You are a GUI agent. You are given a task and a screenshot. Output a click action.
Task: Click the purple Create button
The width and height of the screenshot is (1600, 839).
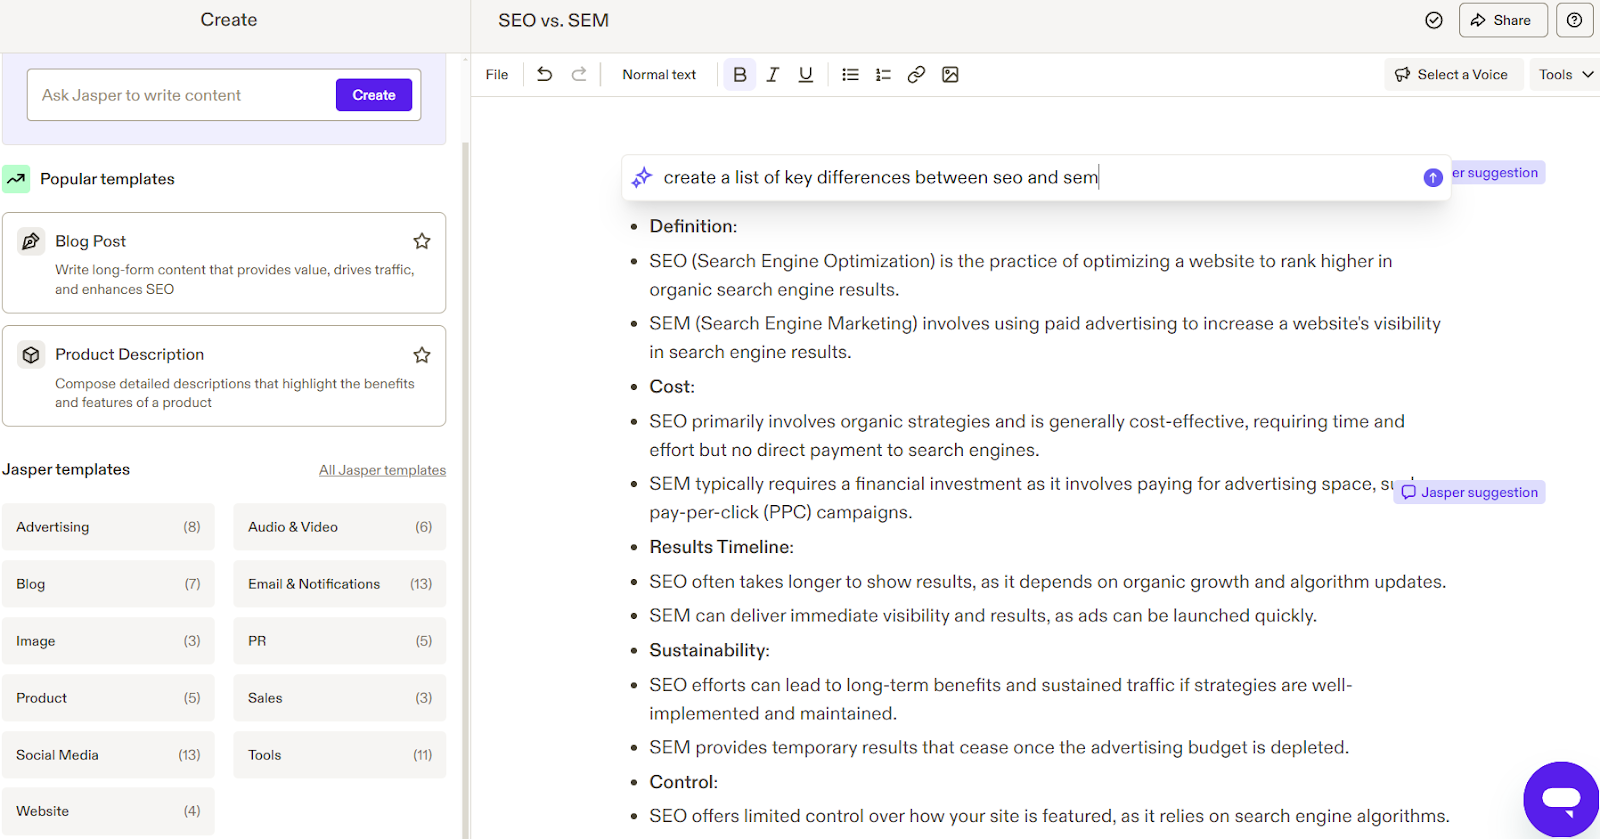[x=374, y=95]
